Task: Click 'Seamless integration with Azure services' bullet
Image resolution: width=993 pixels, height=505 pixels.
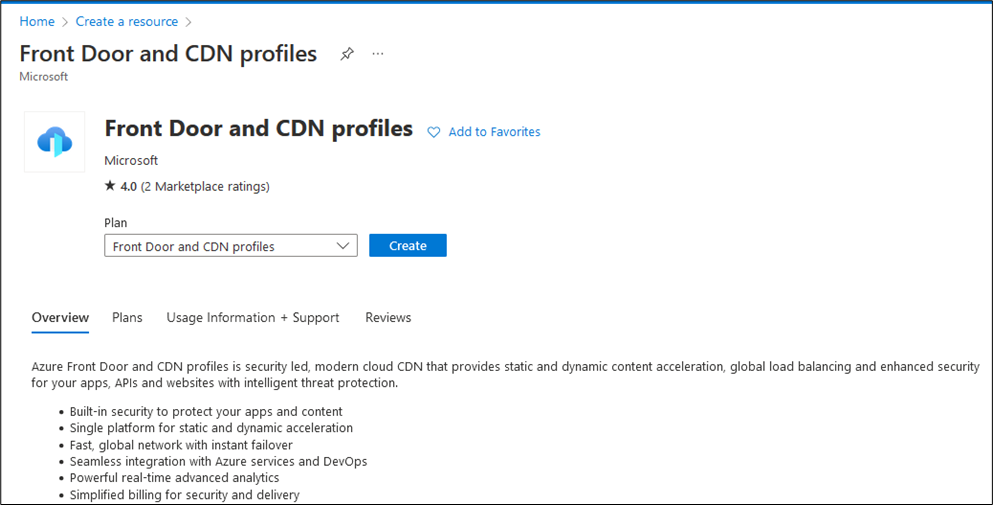Action: click(x=218, y=461)
